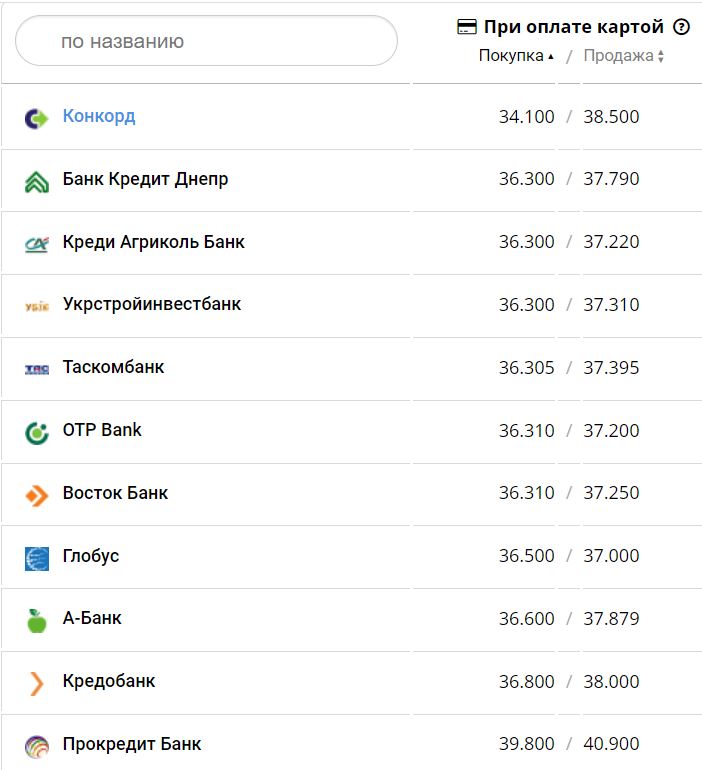
Task: Select Кредобанк name
Action: pyautogui.click(x=109, y=681)
